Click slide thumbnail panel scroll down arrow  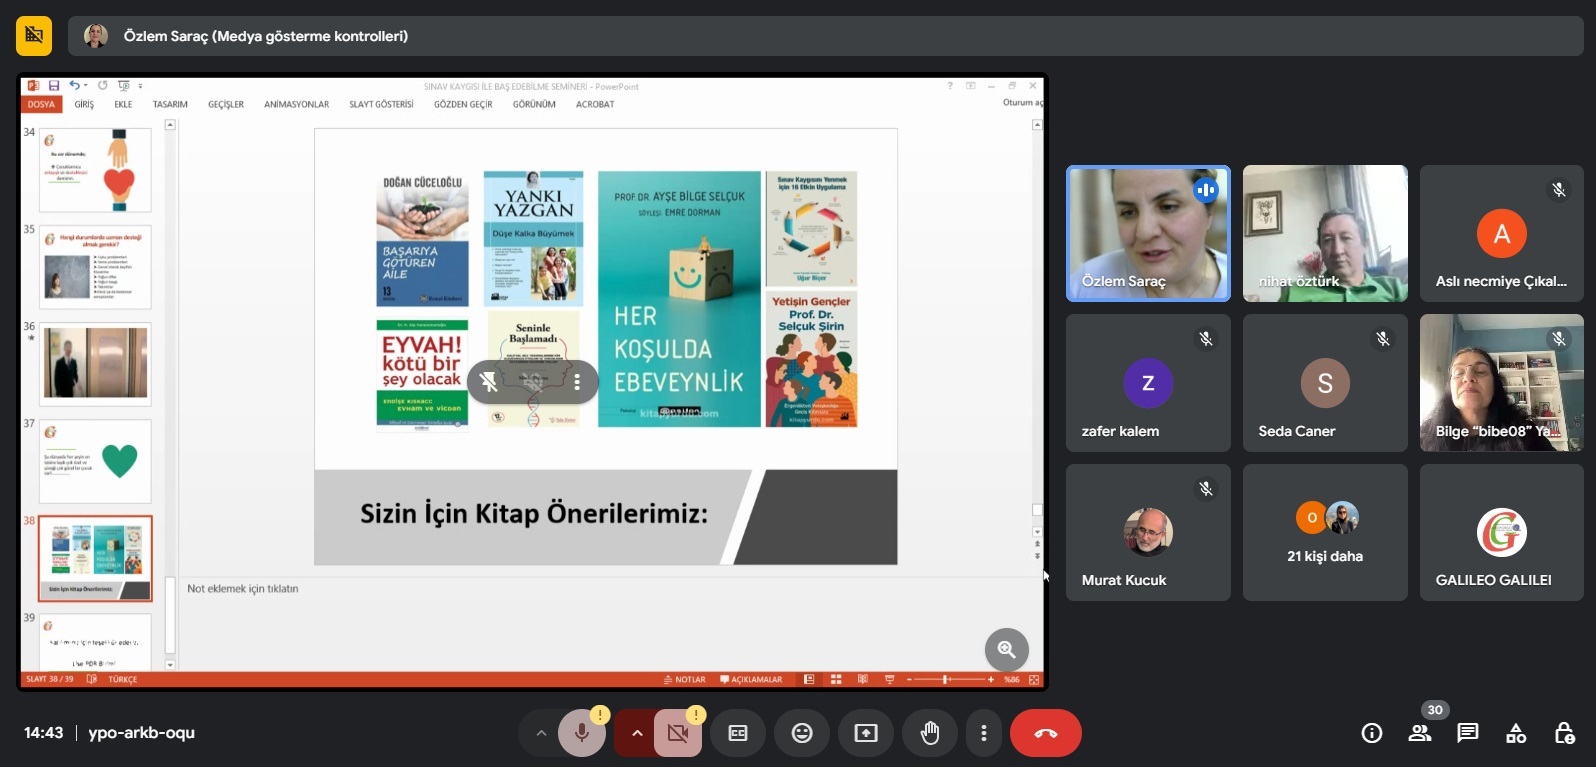point(170,664)
